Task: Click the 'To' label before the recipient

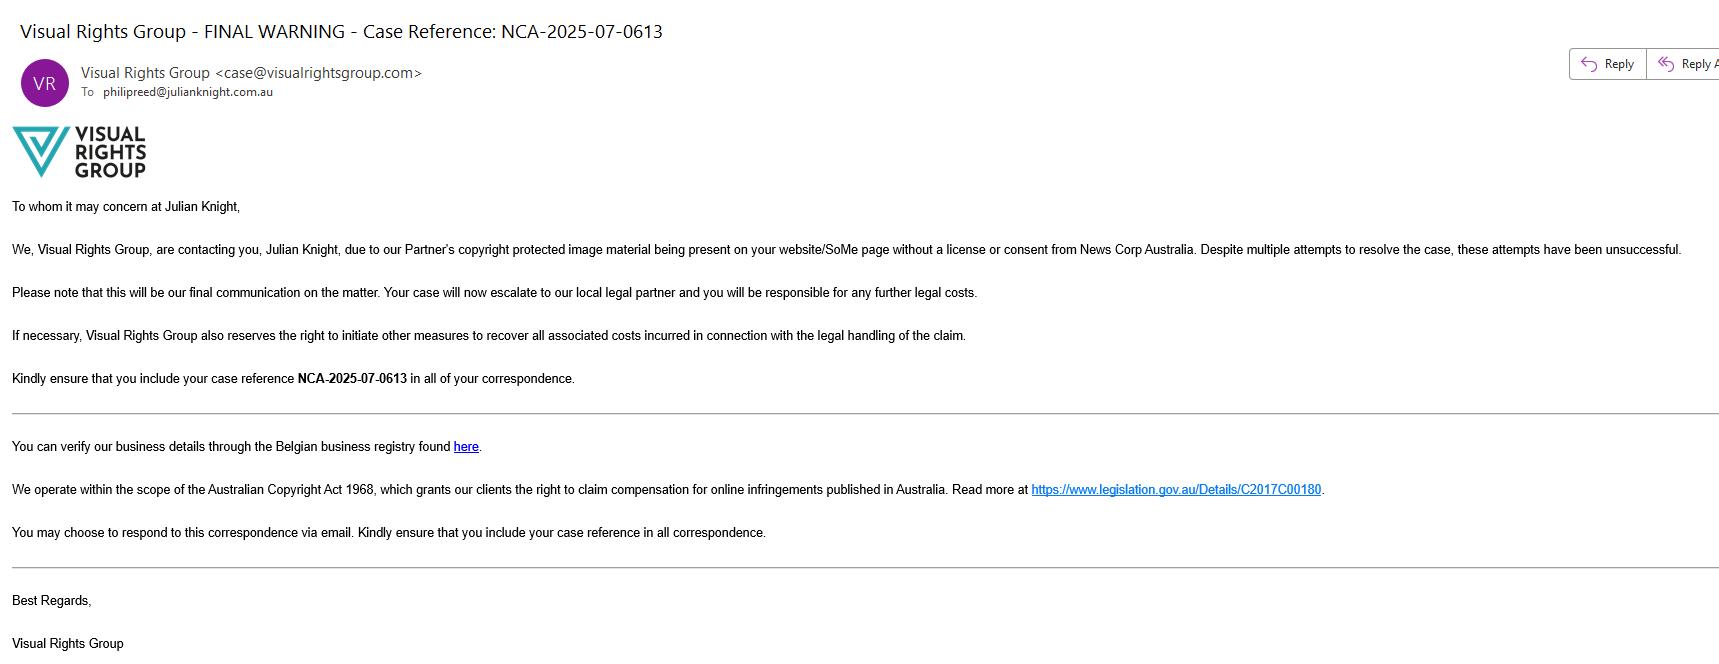Action: point(88,92)
